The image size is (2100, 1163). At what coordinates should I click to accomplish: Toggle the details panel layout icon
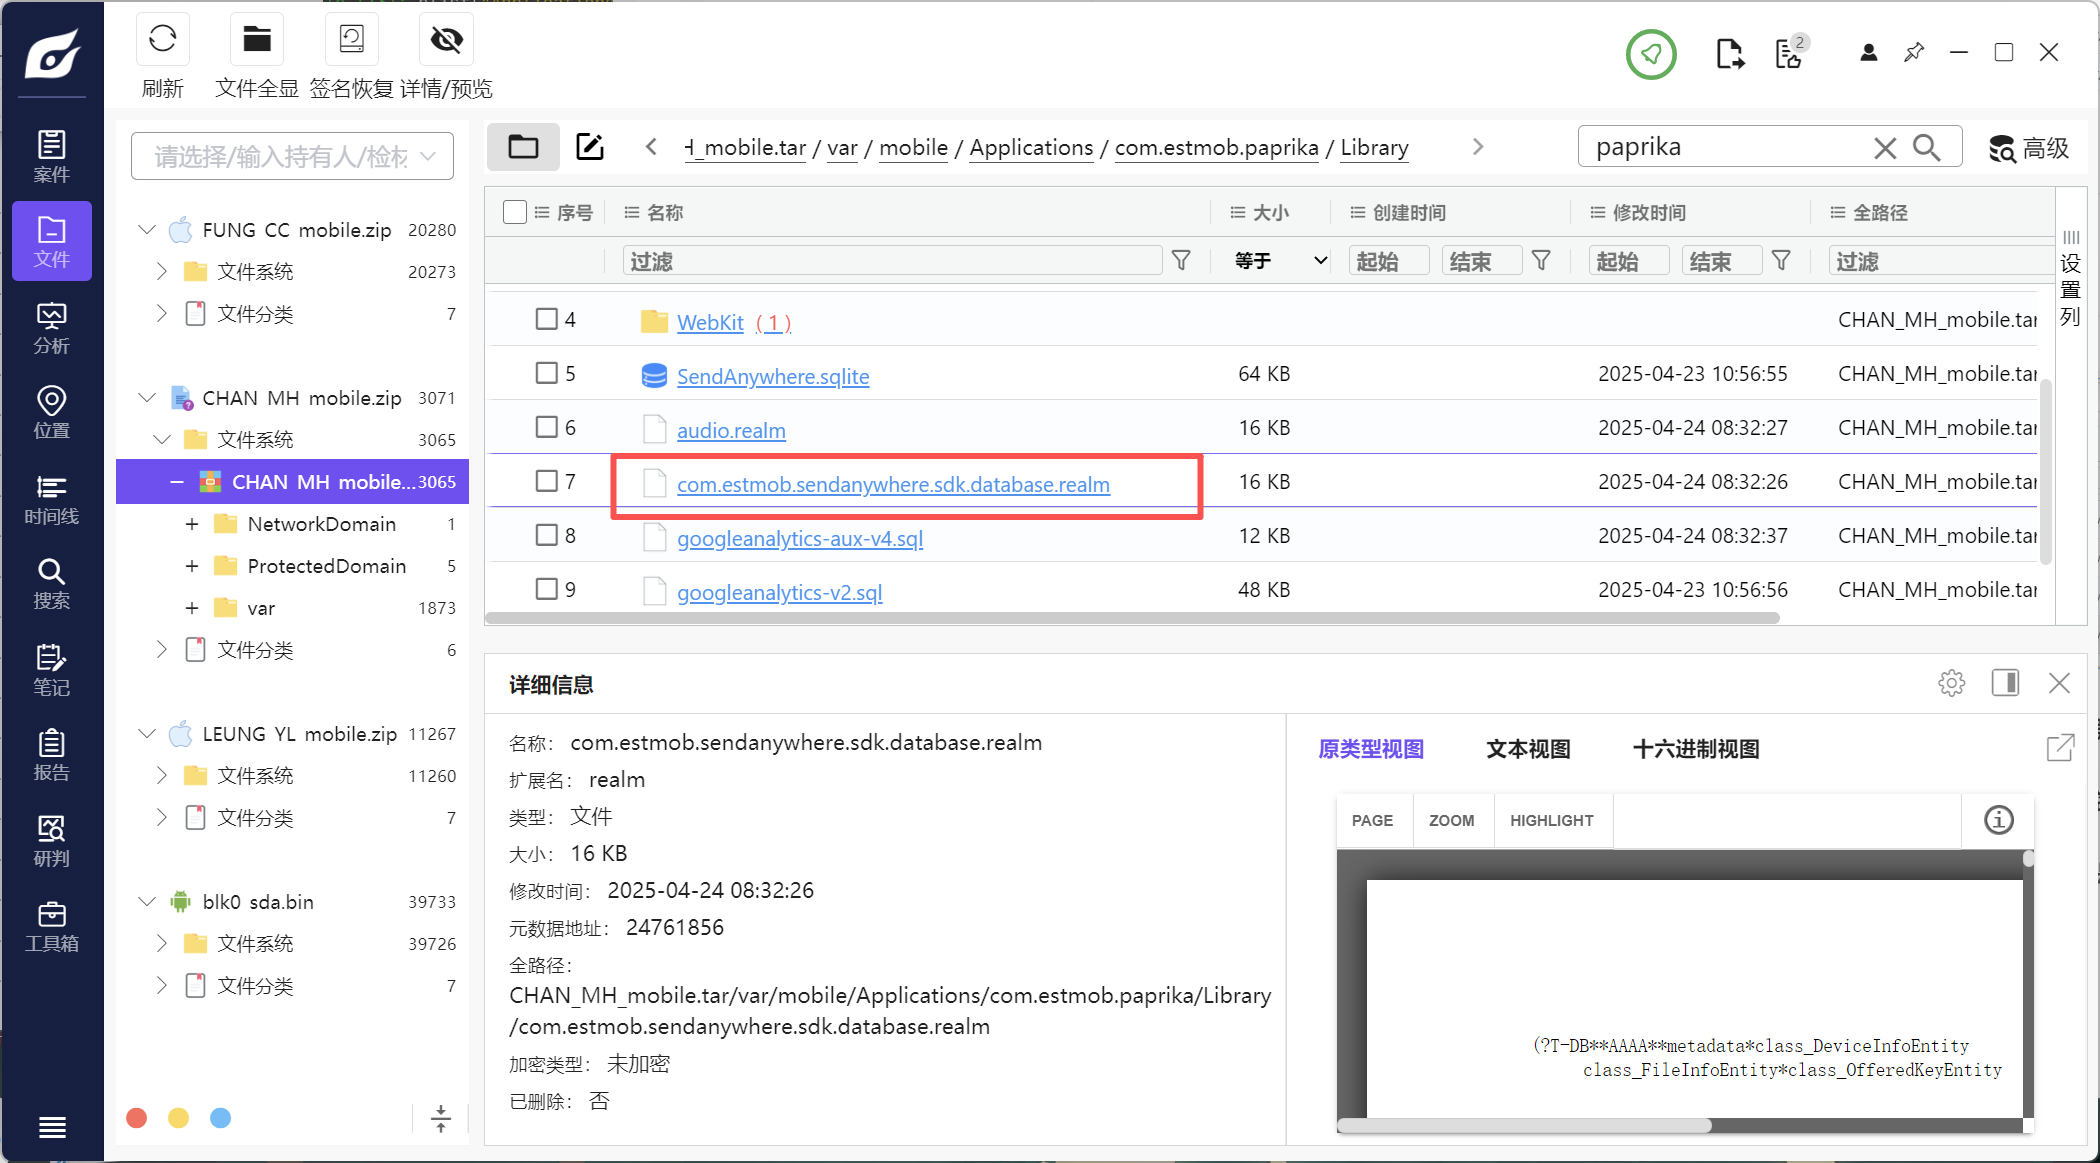[2005, 683]
